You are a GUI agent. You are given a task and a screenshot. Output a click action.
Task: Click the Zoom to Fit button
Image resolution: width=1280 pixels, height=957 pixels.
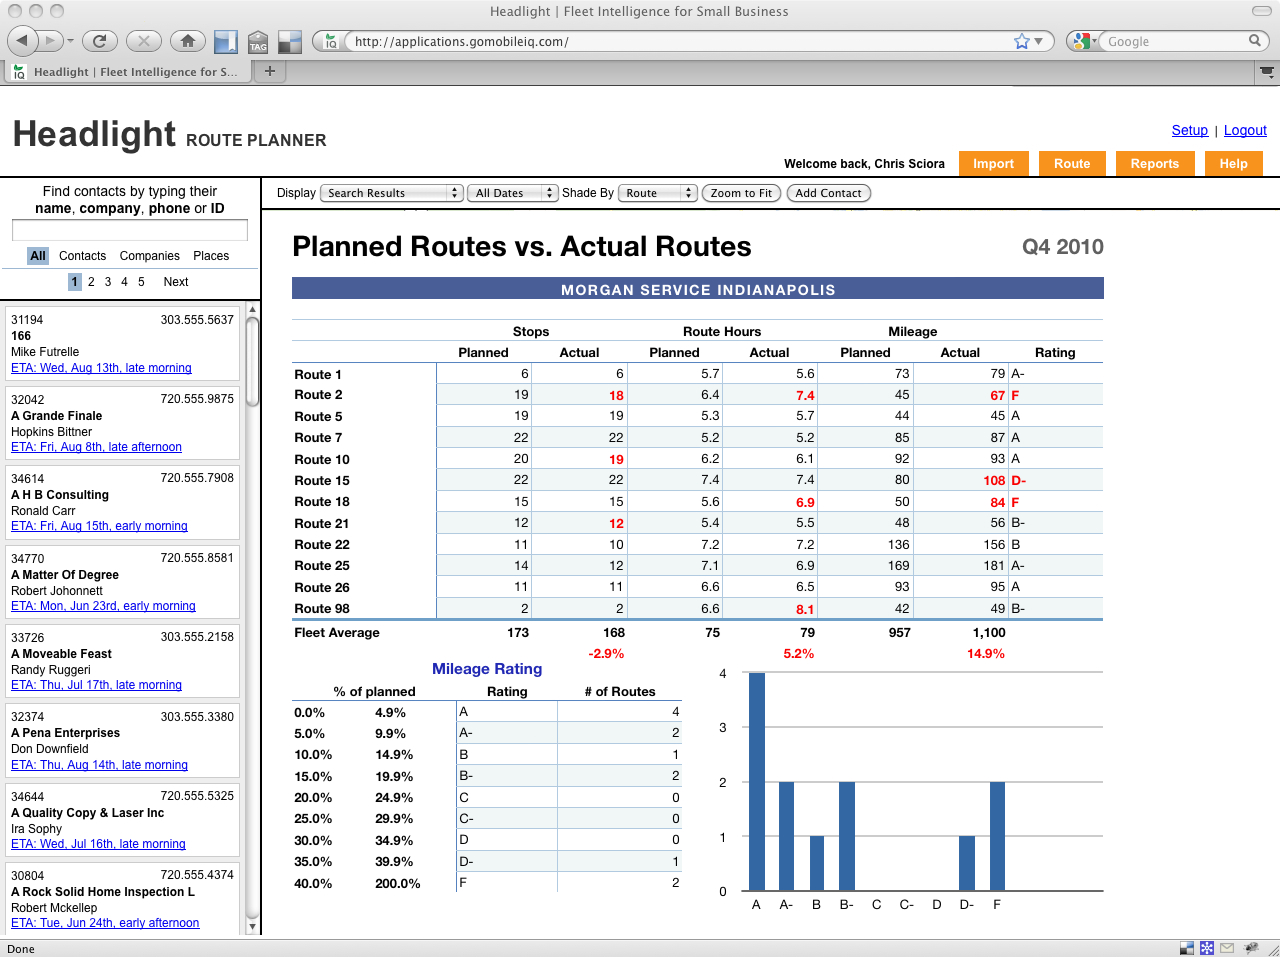pyautogui.click(x=741, y=193)
